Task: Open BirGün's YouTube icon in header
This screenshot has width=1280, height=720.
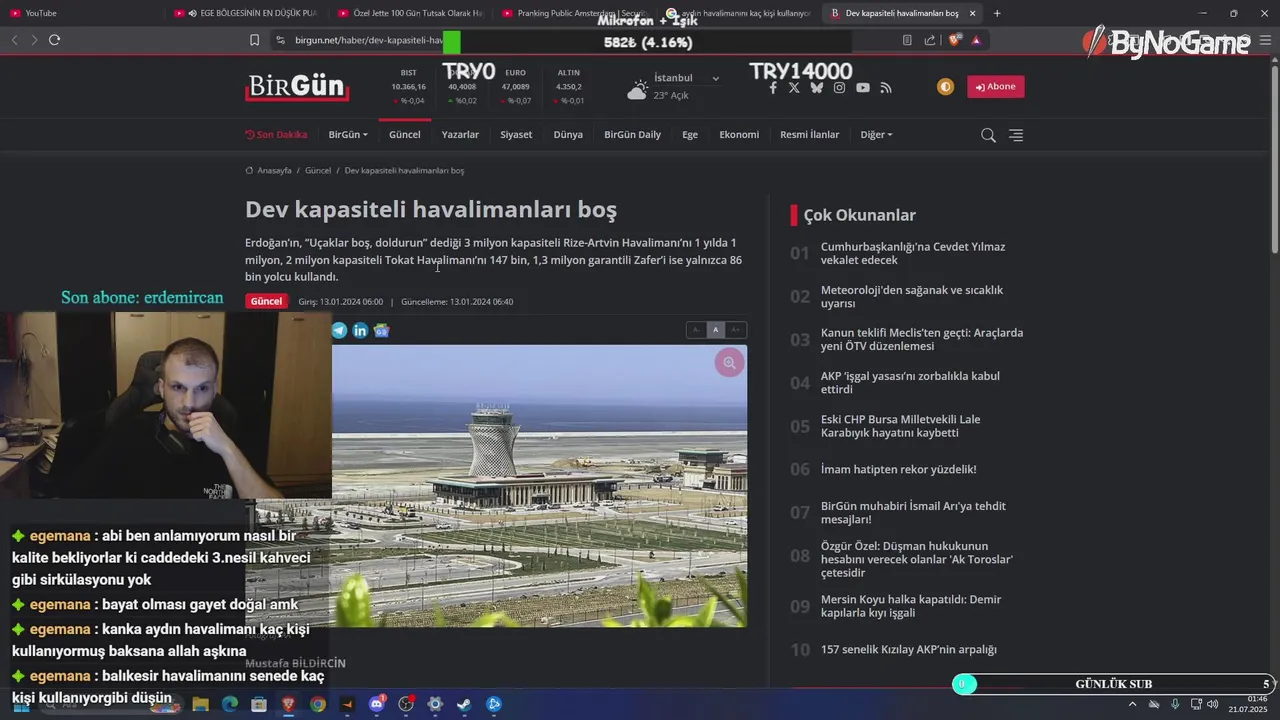Action: tap(863, 88)
